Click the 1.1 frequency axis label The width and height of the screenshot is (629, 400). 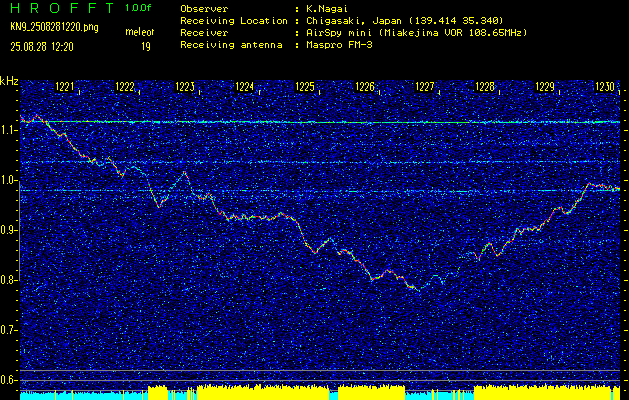[8, 130]
